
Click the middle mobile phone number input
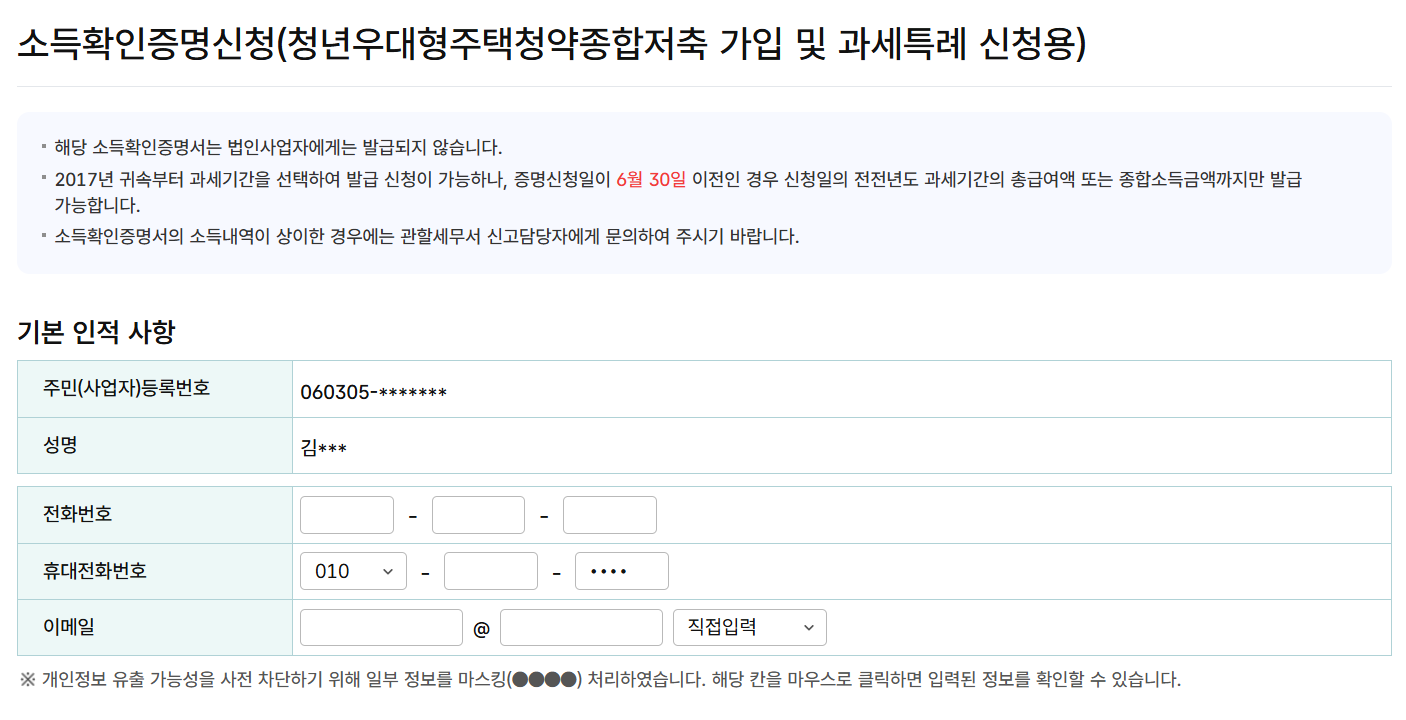click(x=490, y=570)
